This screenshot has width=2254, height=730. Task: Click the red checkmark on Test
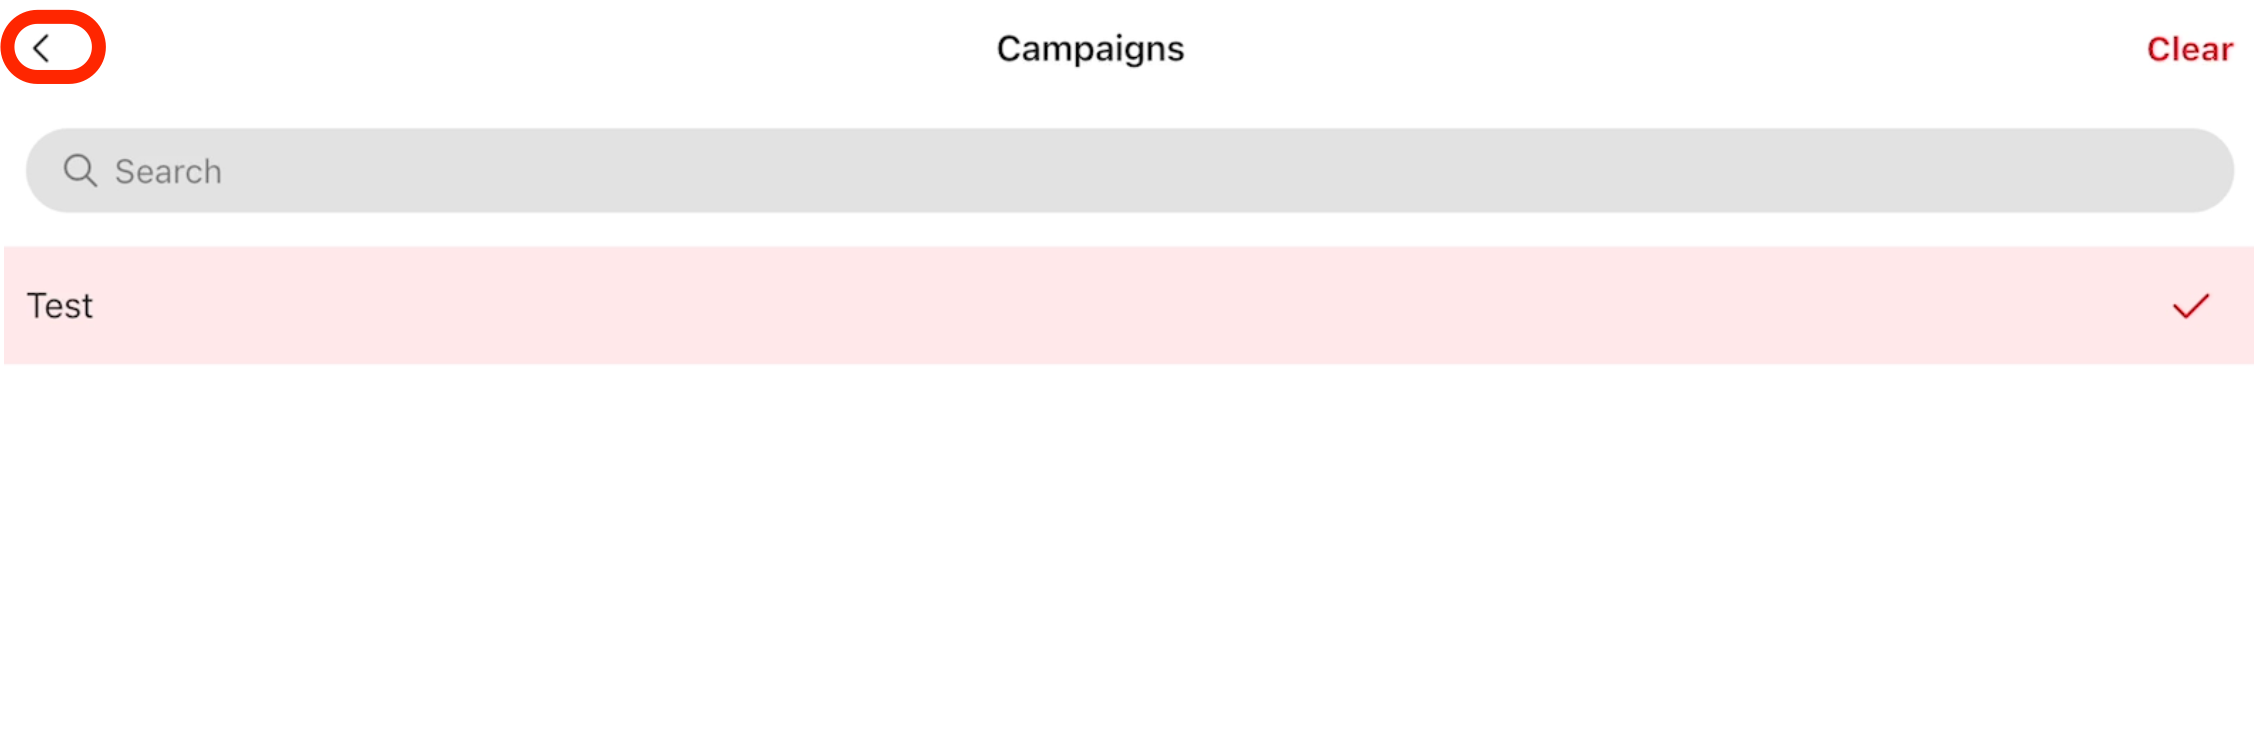[x=2190, y=306]
